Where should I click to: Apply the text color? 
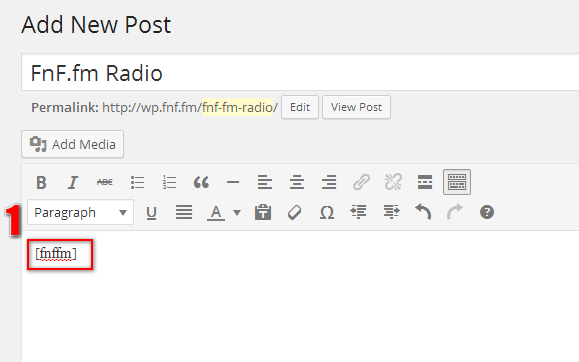[x=216, y=213]
